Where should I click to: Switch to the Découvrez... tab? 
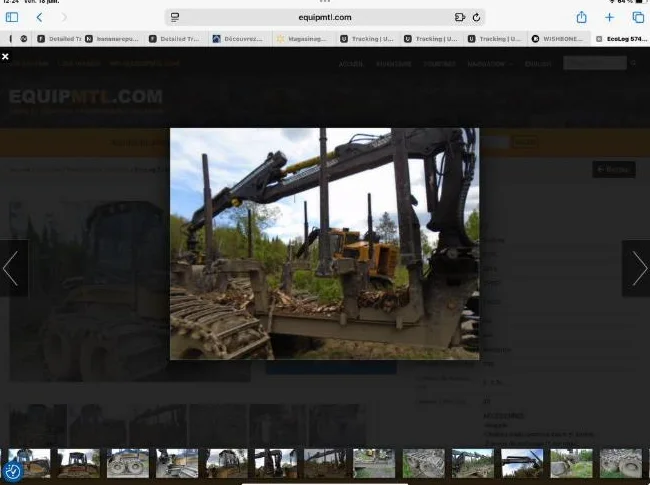click(x=238, y=39)
